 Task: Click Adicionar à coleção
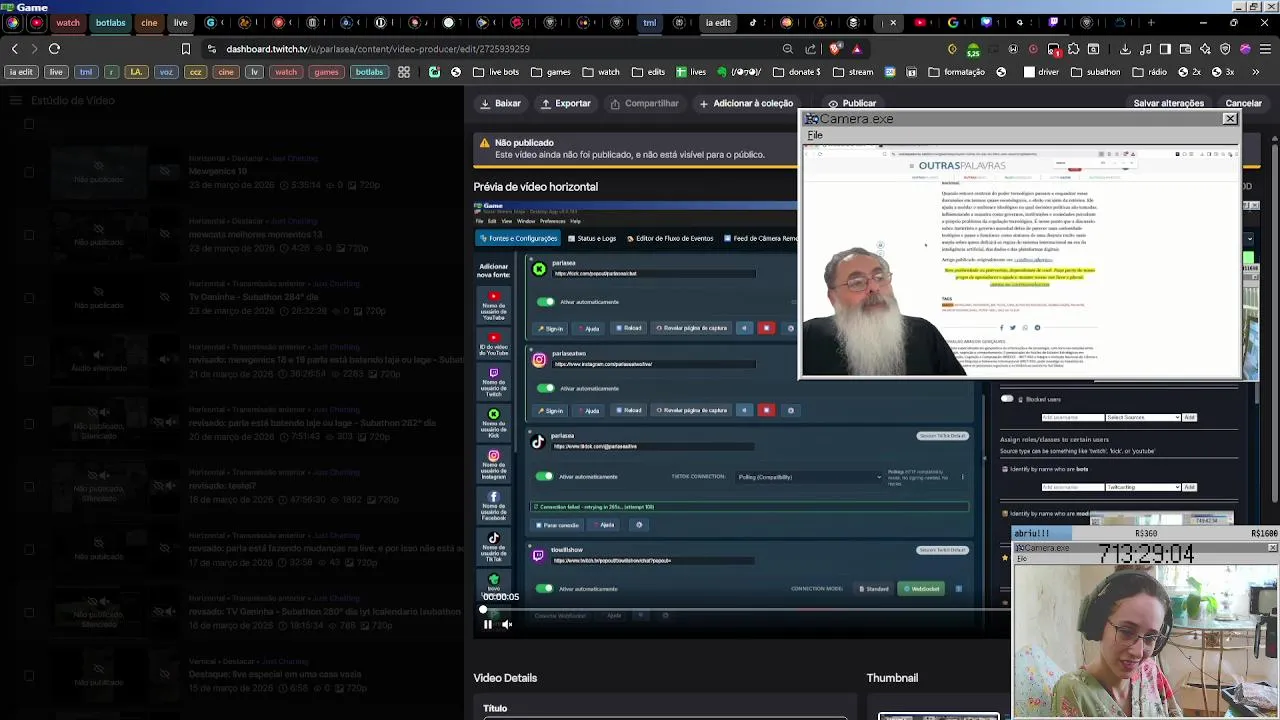click(x=746, y=103)
